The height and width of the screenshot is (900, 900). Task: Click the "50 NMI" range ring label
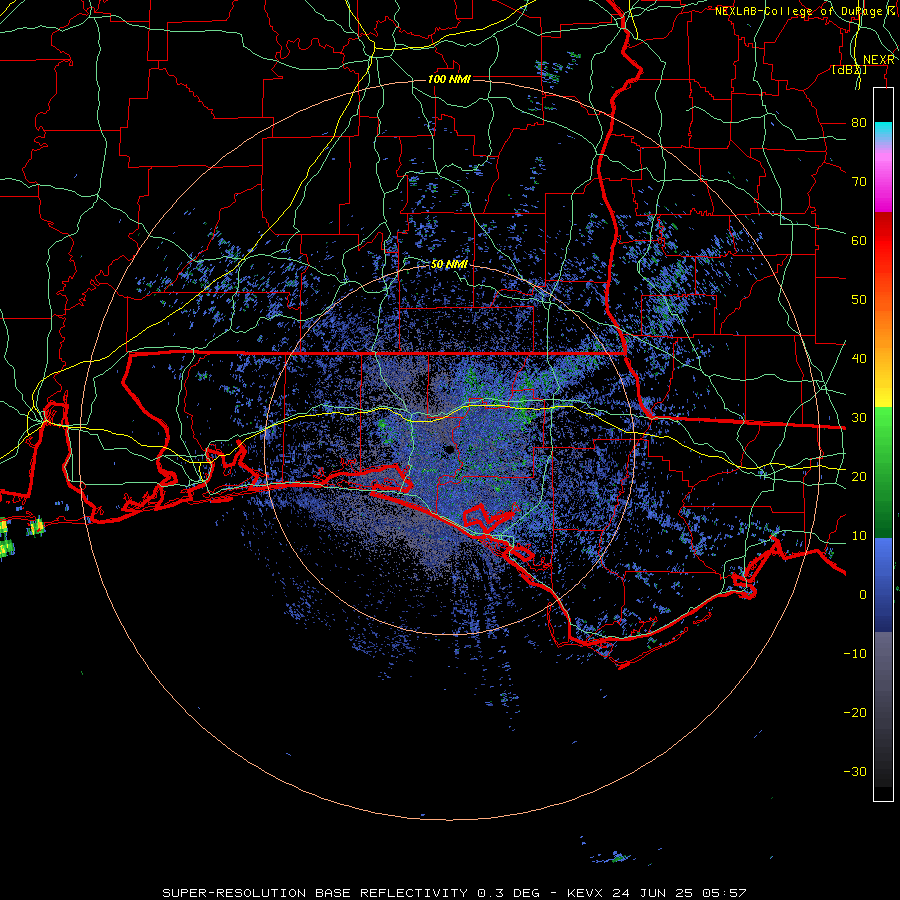[449, 265]
